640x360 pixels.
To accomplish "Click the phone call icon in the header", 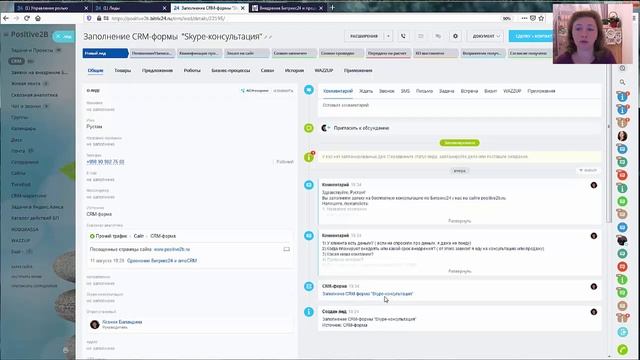I will [x=403, y=36].
